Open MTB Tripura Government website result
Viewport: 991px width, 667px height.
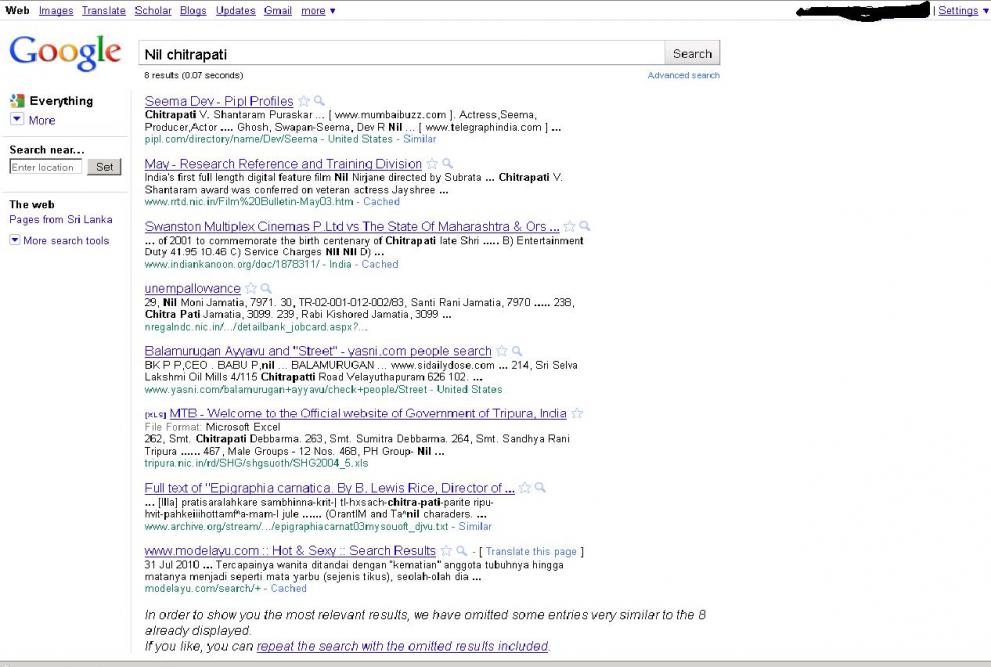click(368, 413)
